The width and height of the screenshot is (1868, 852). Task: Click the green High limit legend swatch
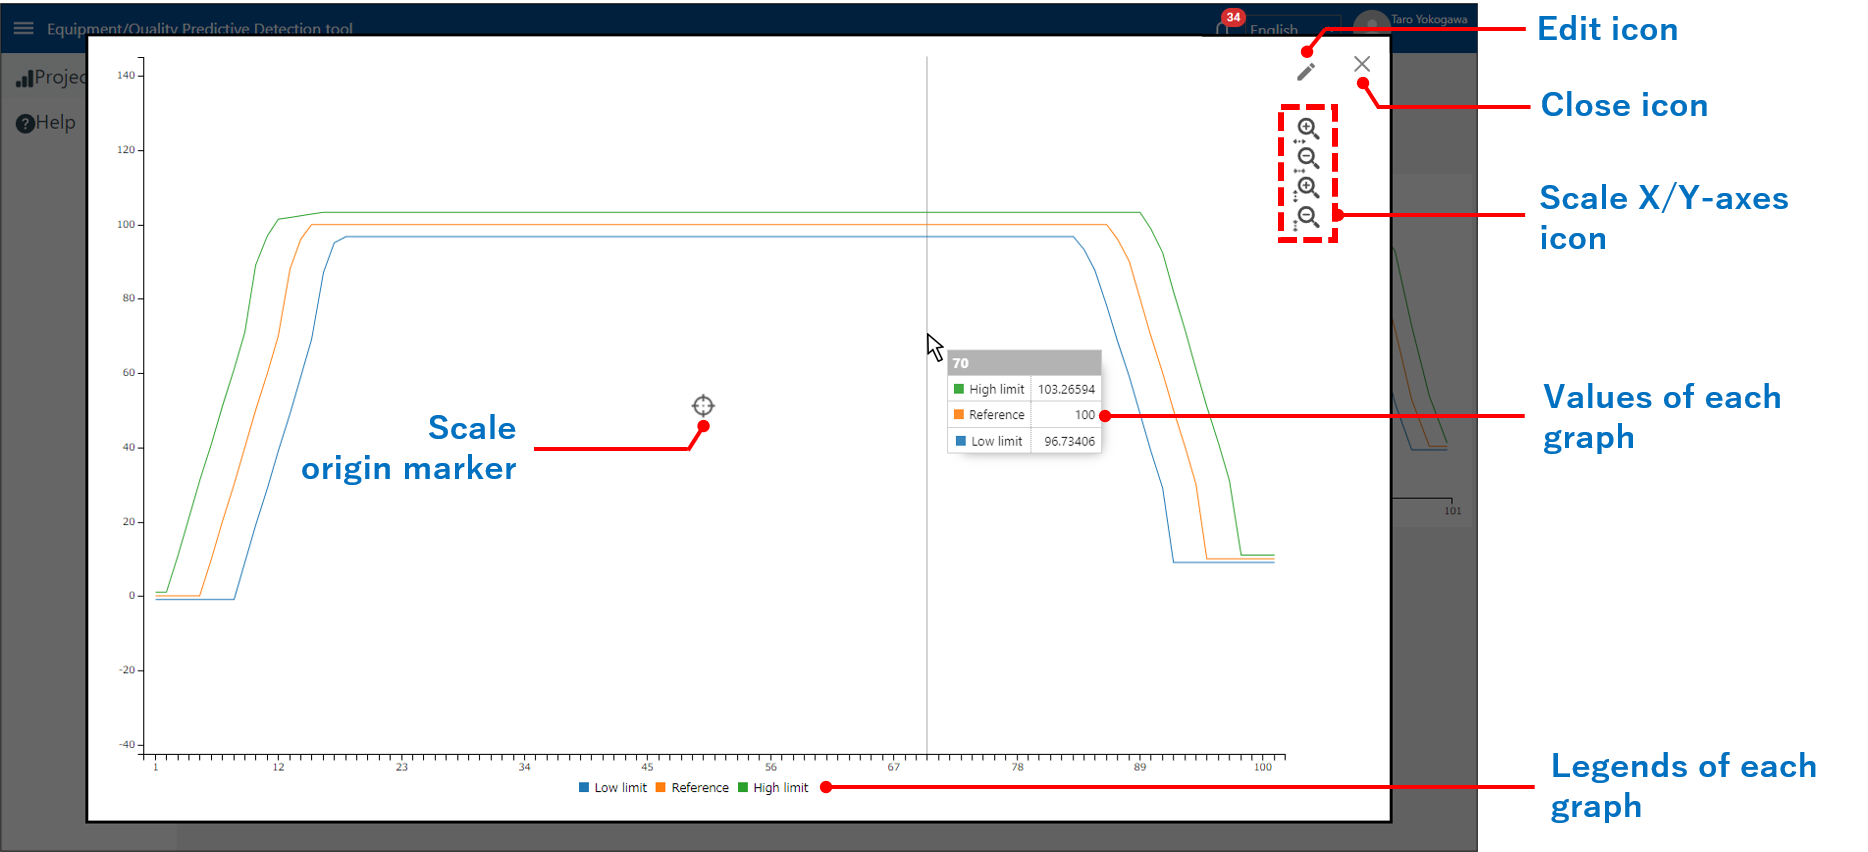coord(743,787)
